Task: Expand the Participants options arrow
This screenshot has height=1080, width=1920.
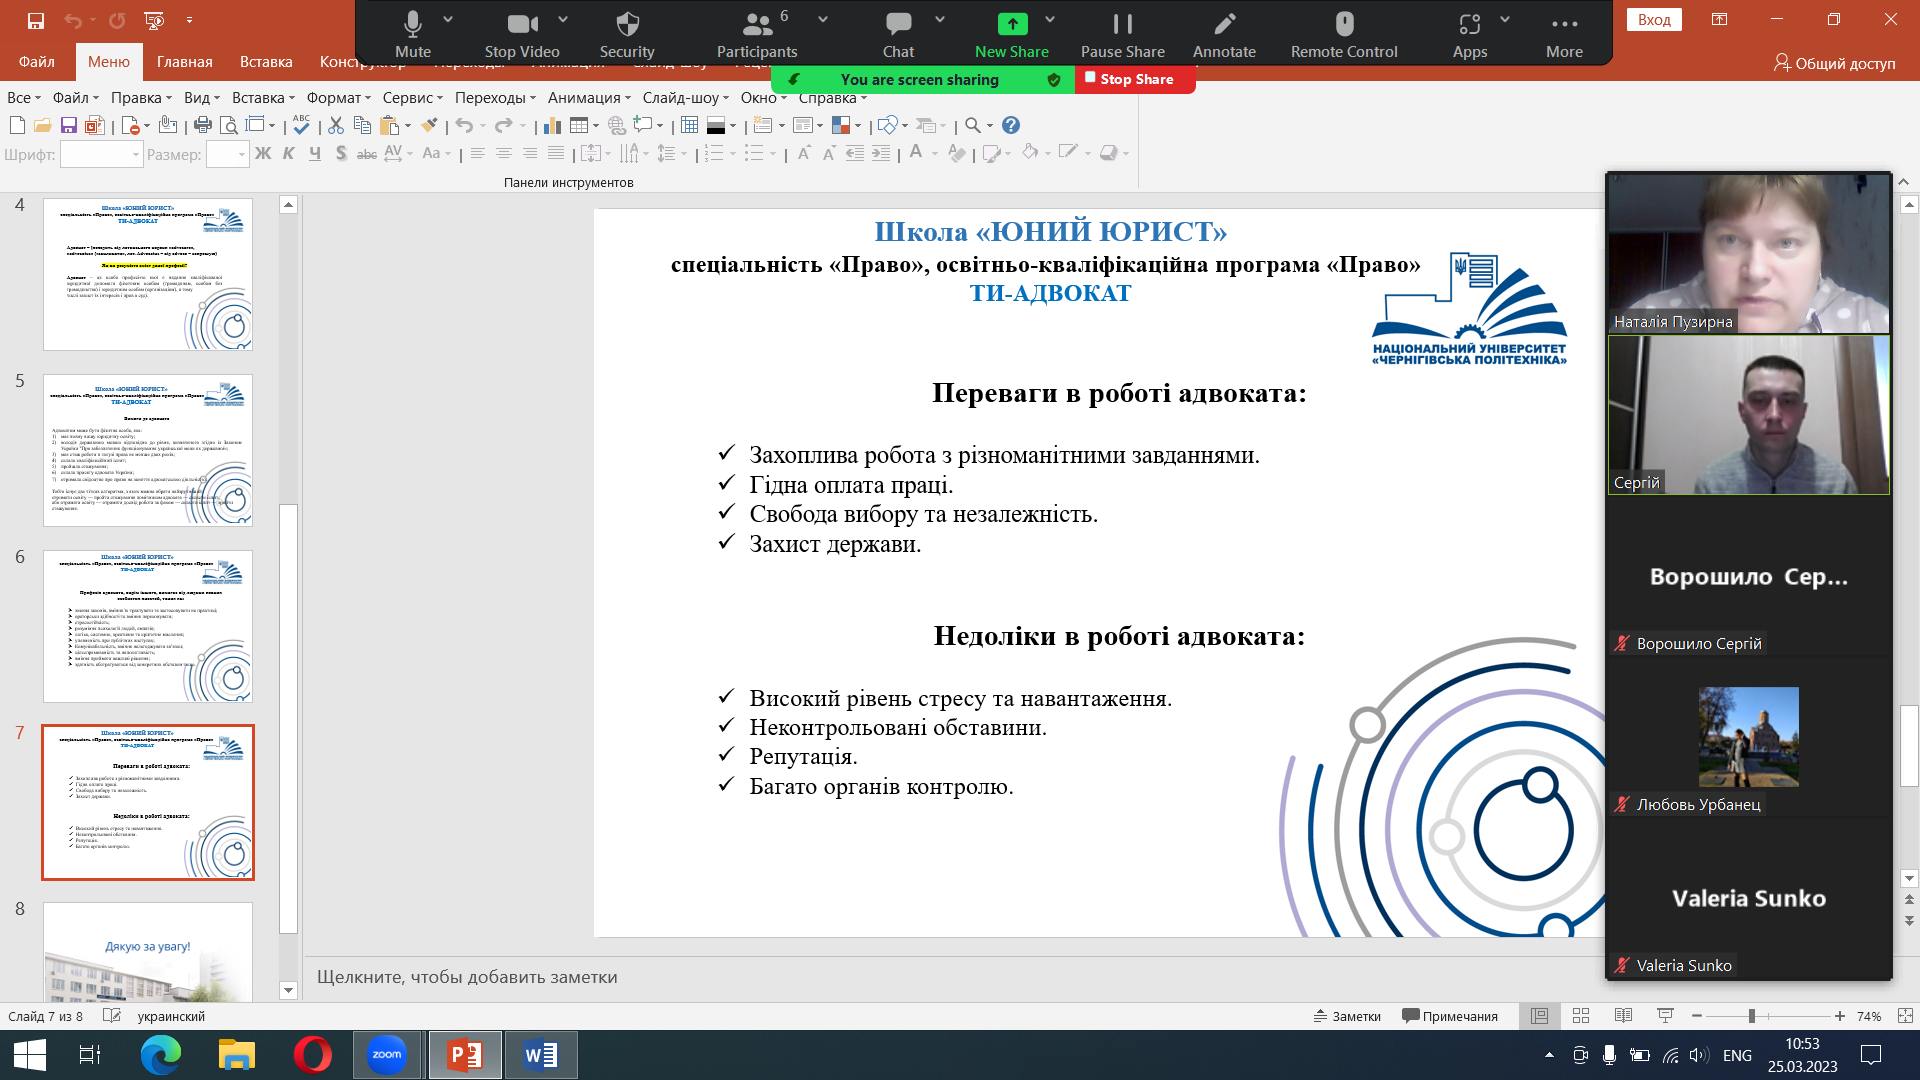Action: (x=823, y=19)
